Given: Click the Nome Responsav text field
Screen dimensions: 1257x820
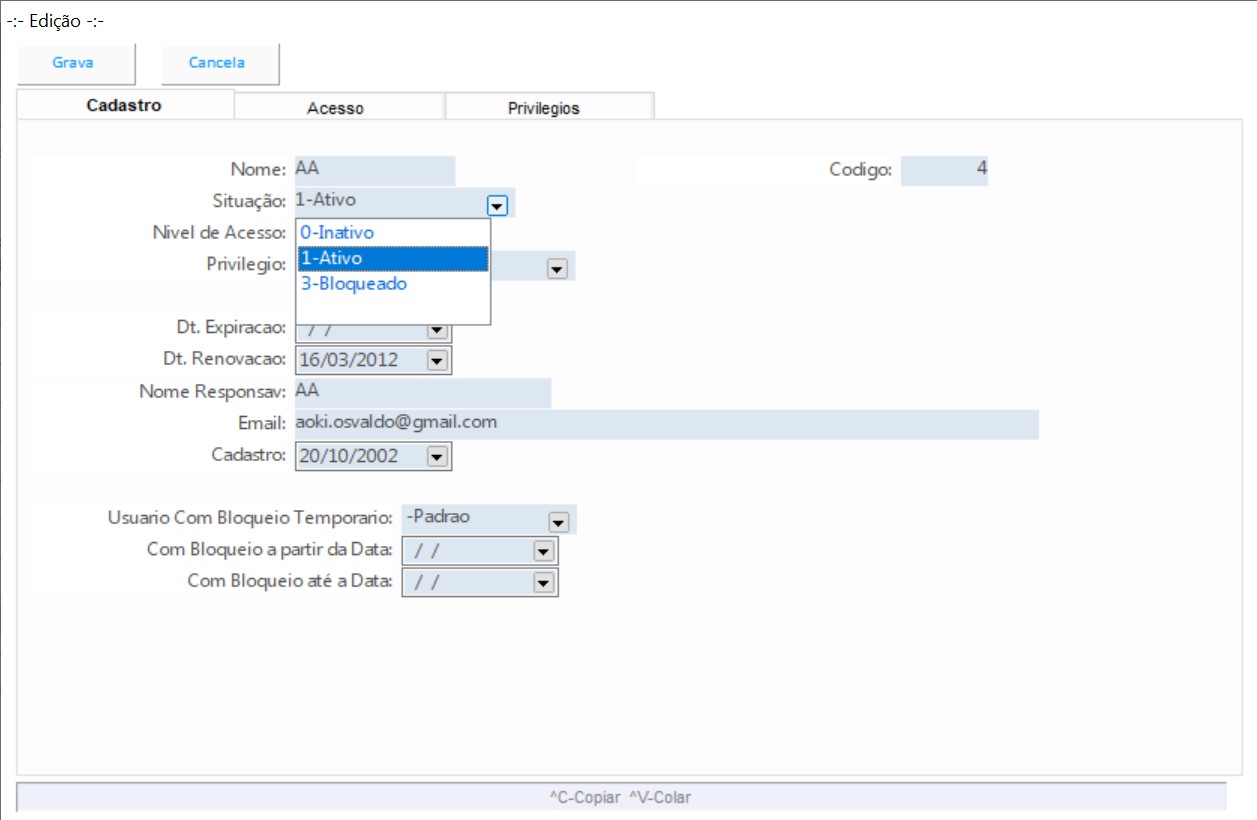Looking at the screenshot, I should (x=422, y=393).
